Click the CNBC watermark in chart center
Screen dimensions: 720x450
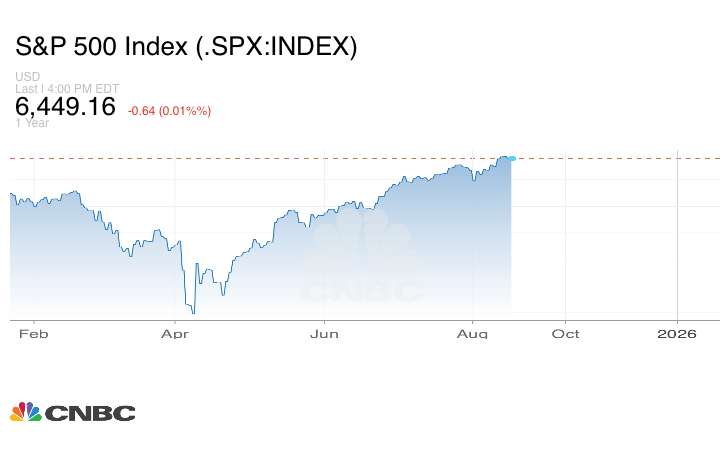(x=362, y=270)
